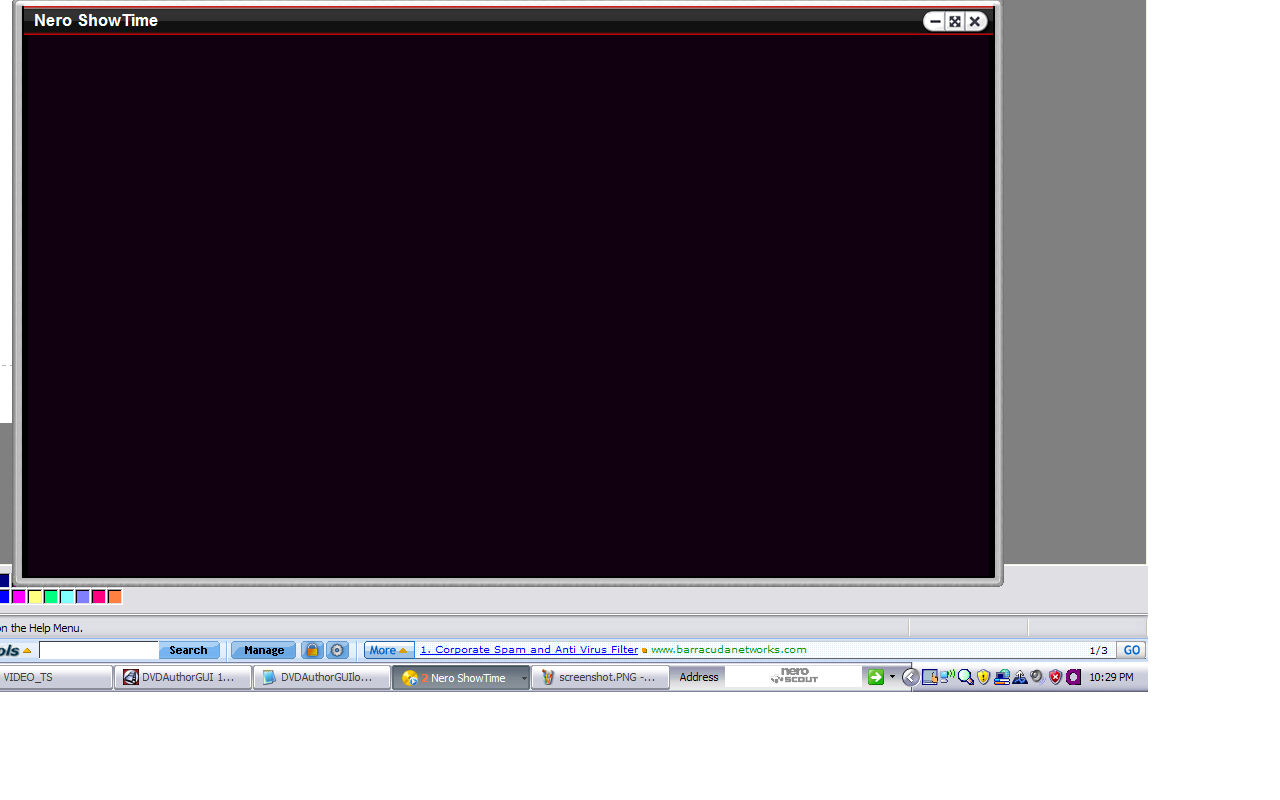Click the Help Menu status bar text

42,628
